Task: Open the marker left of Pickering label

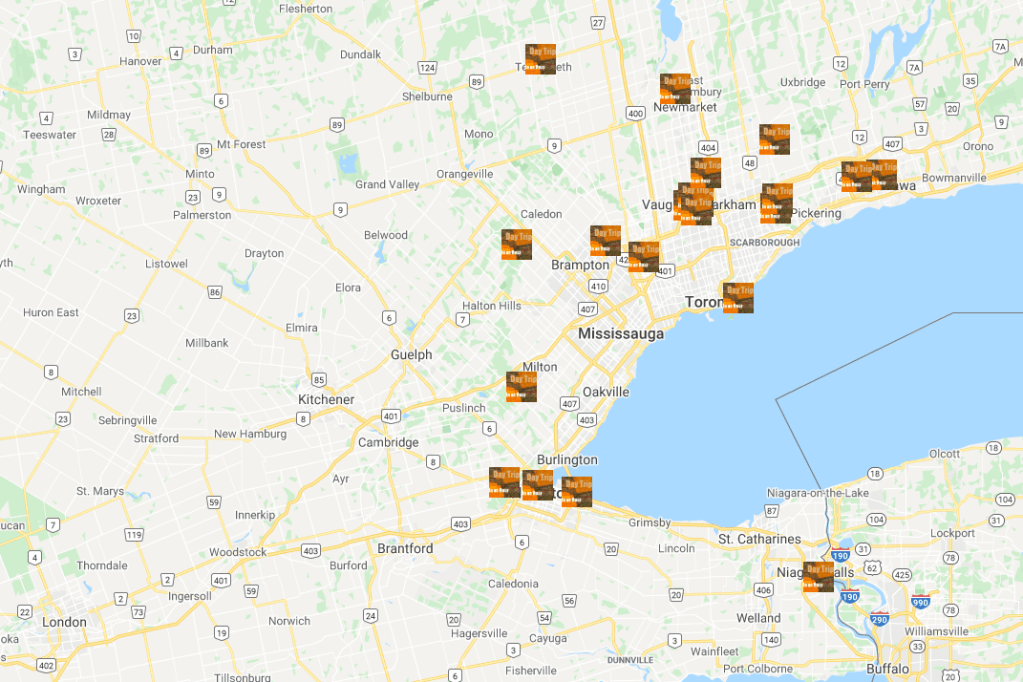Action: click(x=776, y=202)
